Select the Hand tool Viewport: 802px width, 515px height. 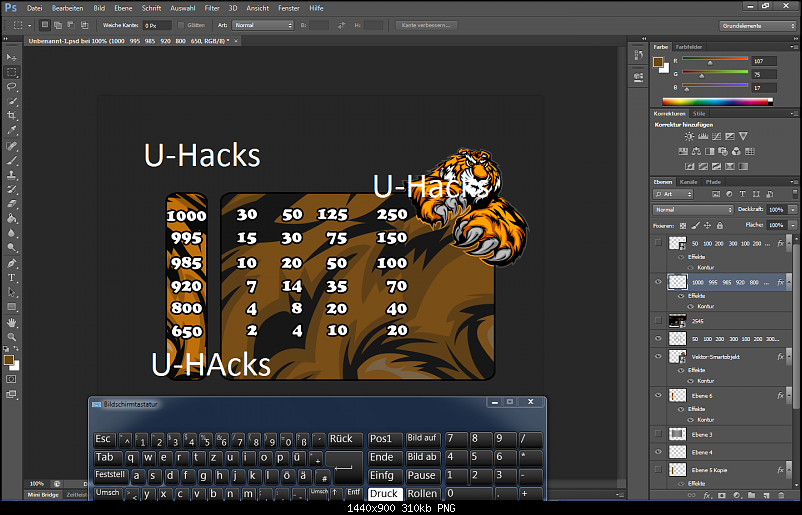[x=12, y=323]
